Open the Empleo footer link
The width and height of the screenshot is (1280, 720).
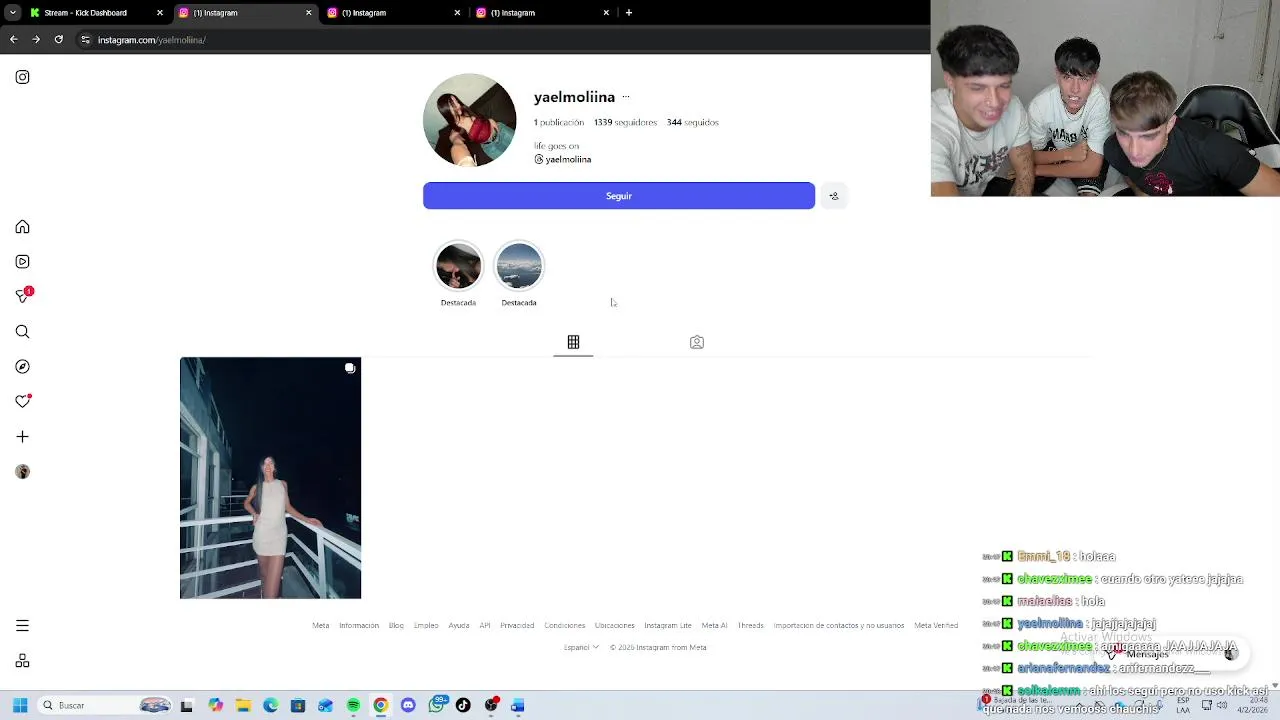(426, 625)
